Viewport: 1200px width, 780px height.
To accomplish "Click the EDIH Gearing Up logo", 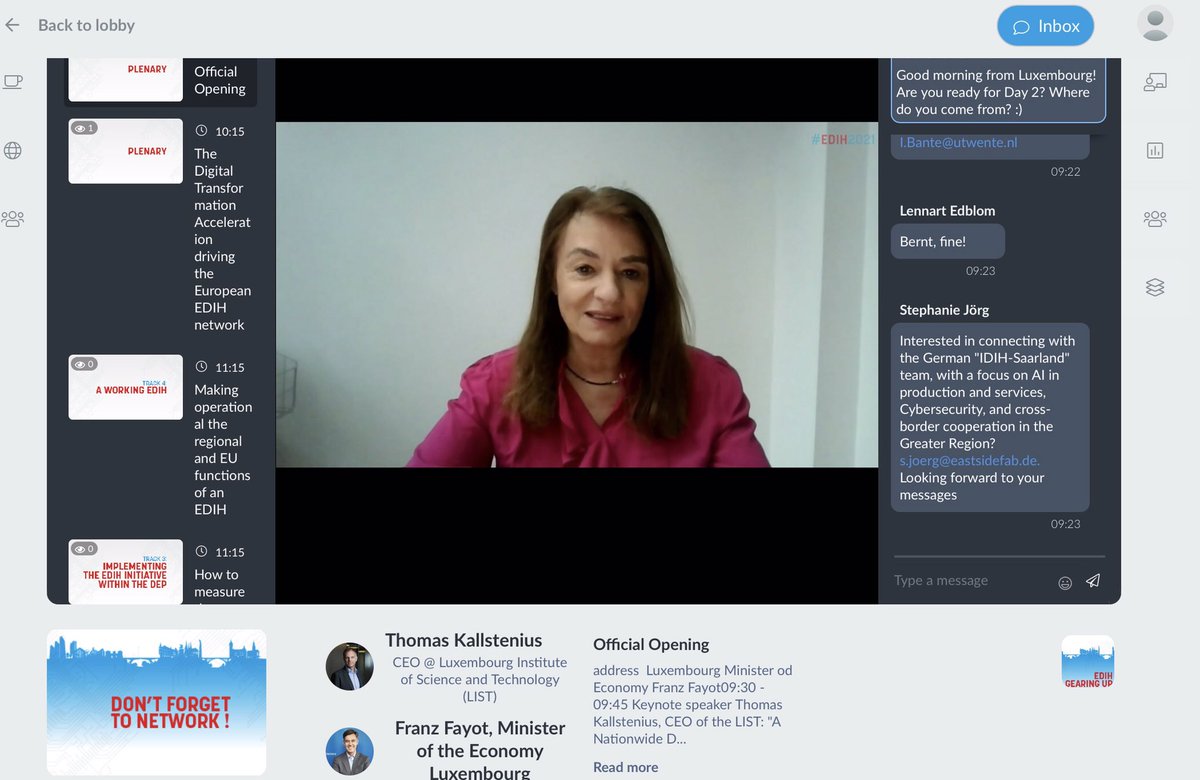I will (x=1088, y=661).
